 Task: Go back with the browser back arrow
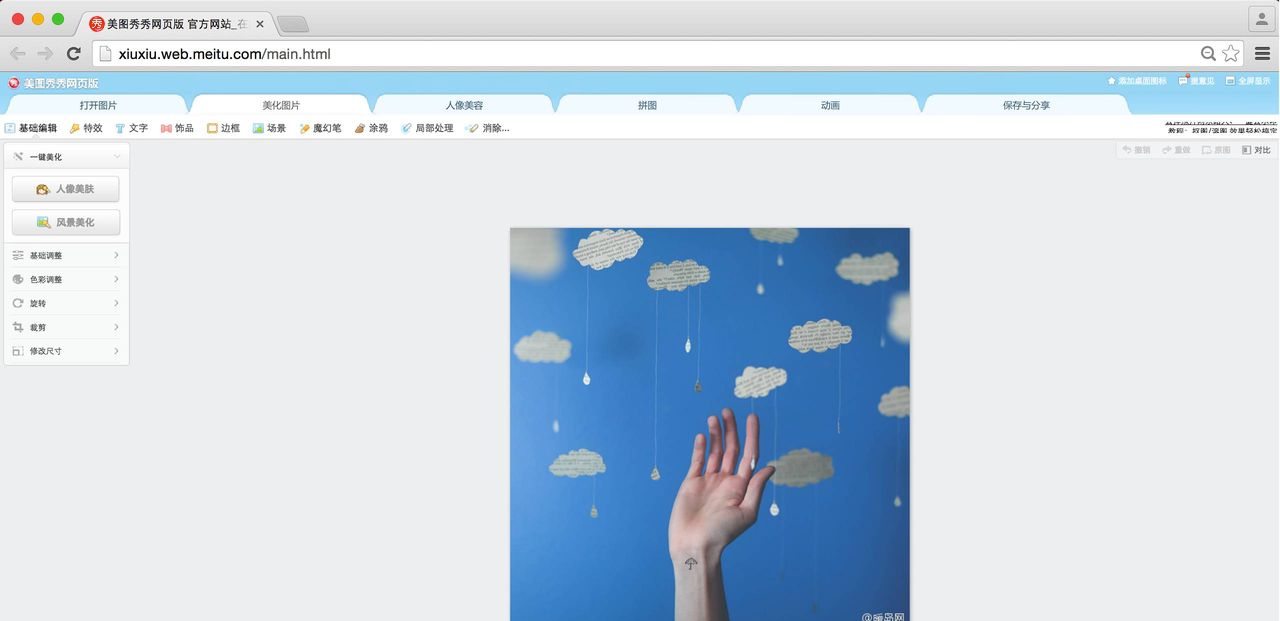click(18, 54)
